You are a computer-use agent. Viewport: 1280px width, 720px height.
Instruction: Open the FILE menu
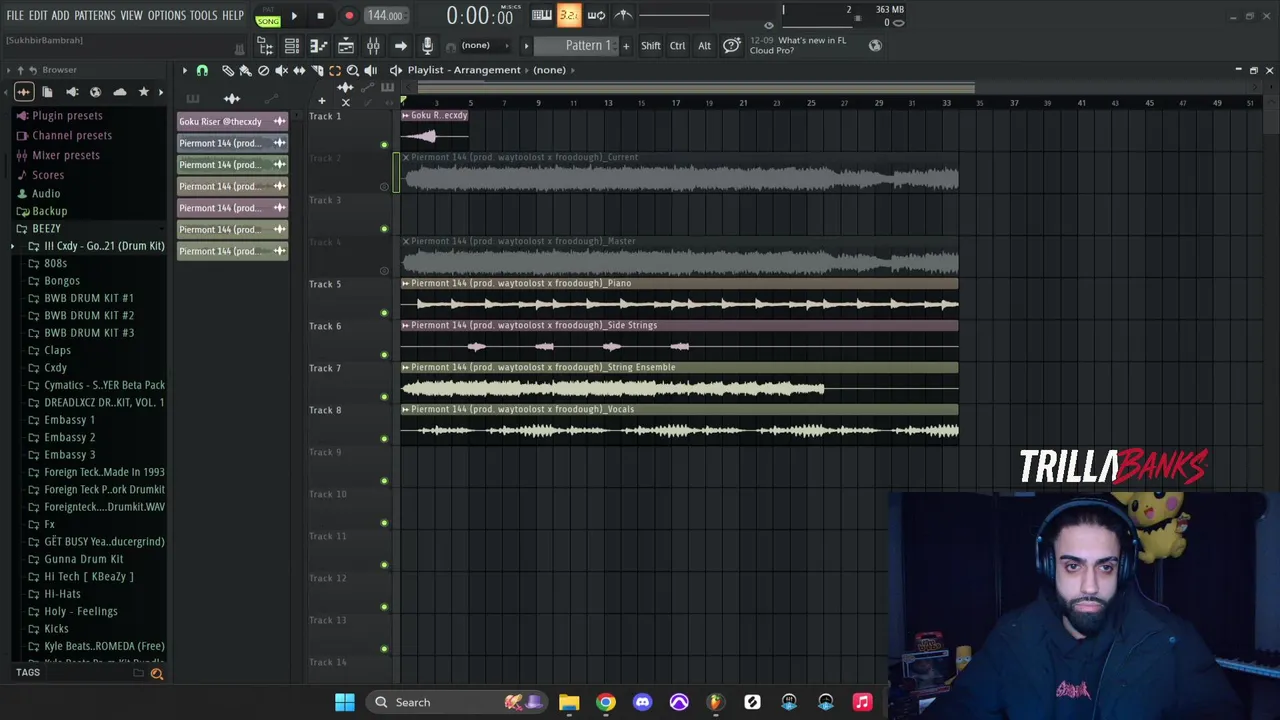(15, 16)
